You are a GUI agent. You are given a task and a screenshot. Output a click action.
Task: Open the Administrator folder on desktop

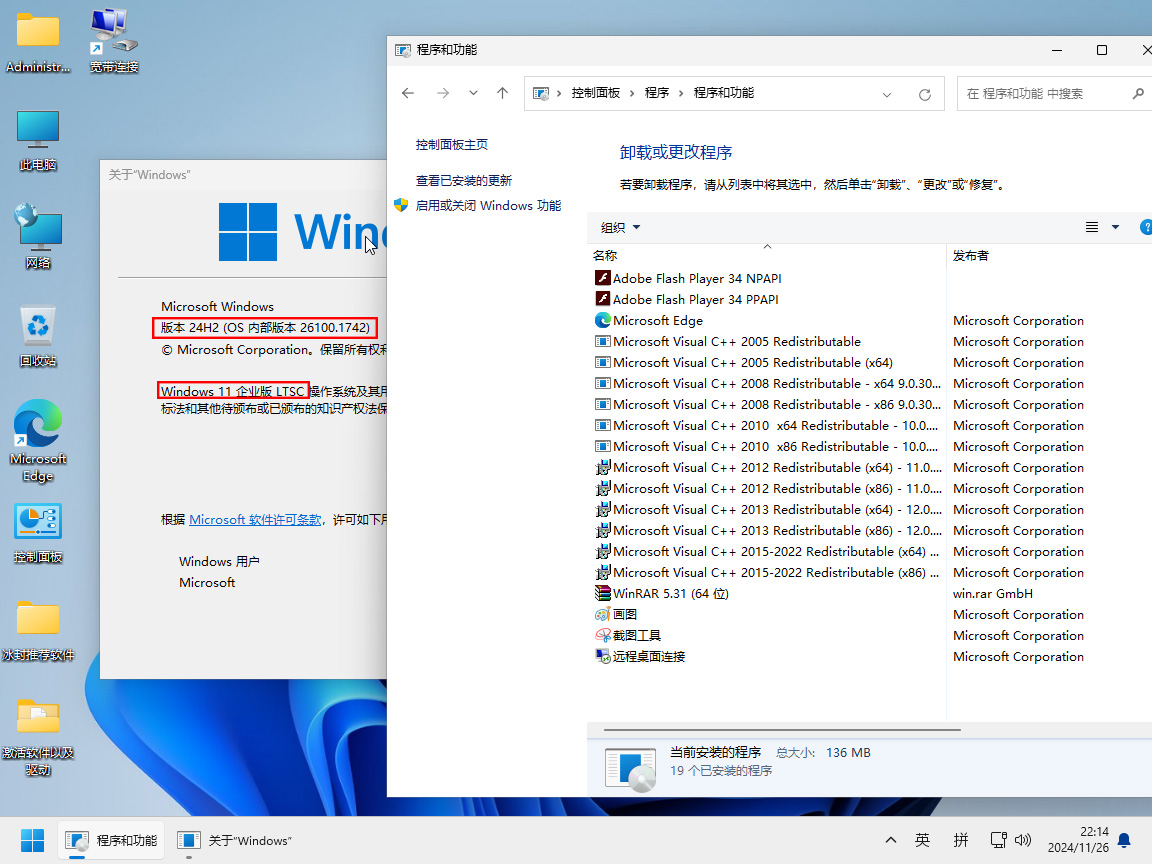click(x=37, y=40)
